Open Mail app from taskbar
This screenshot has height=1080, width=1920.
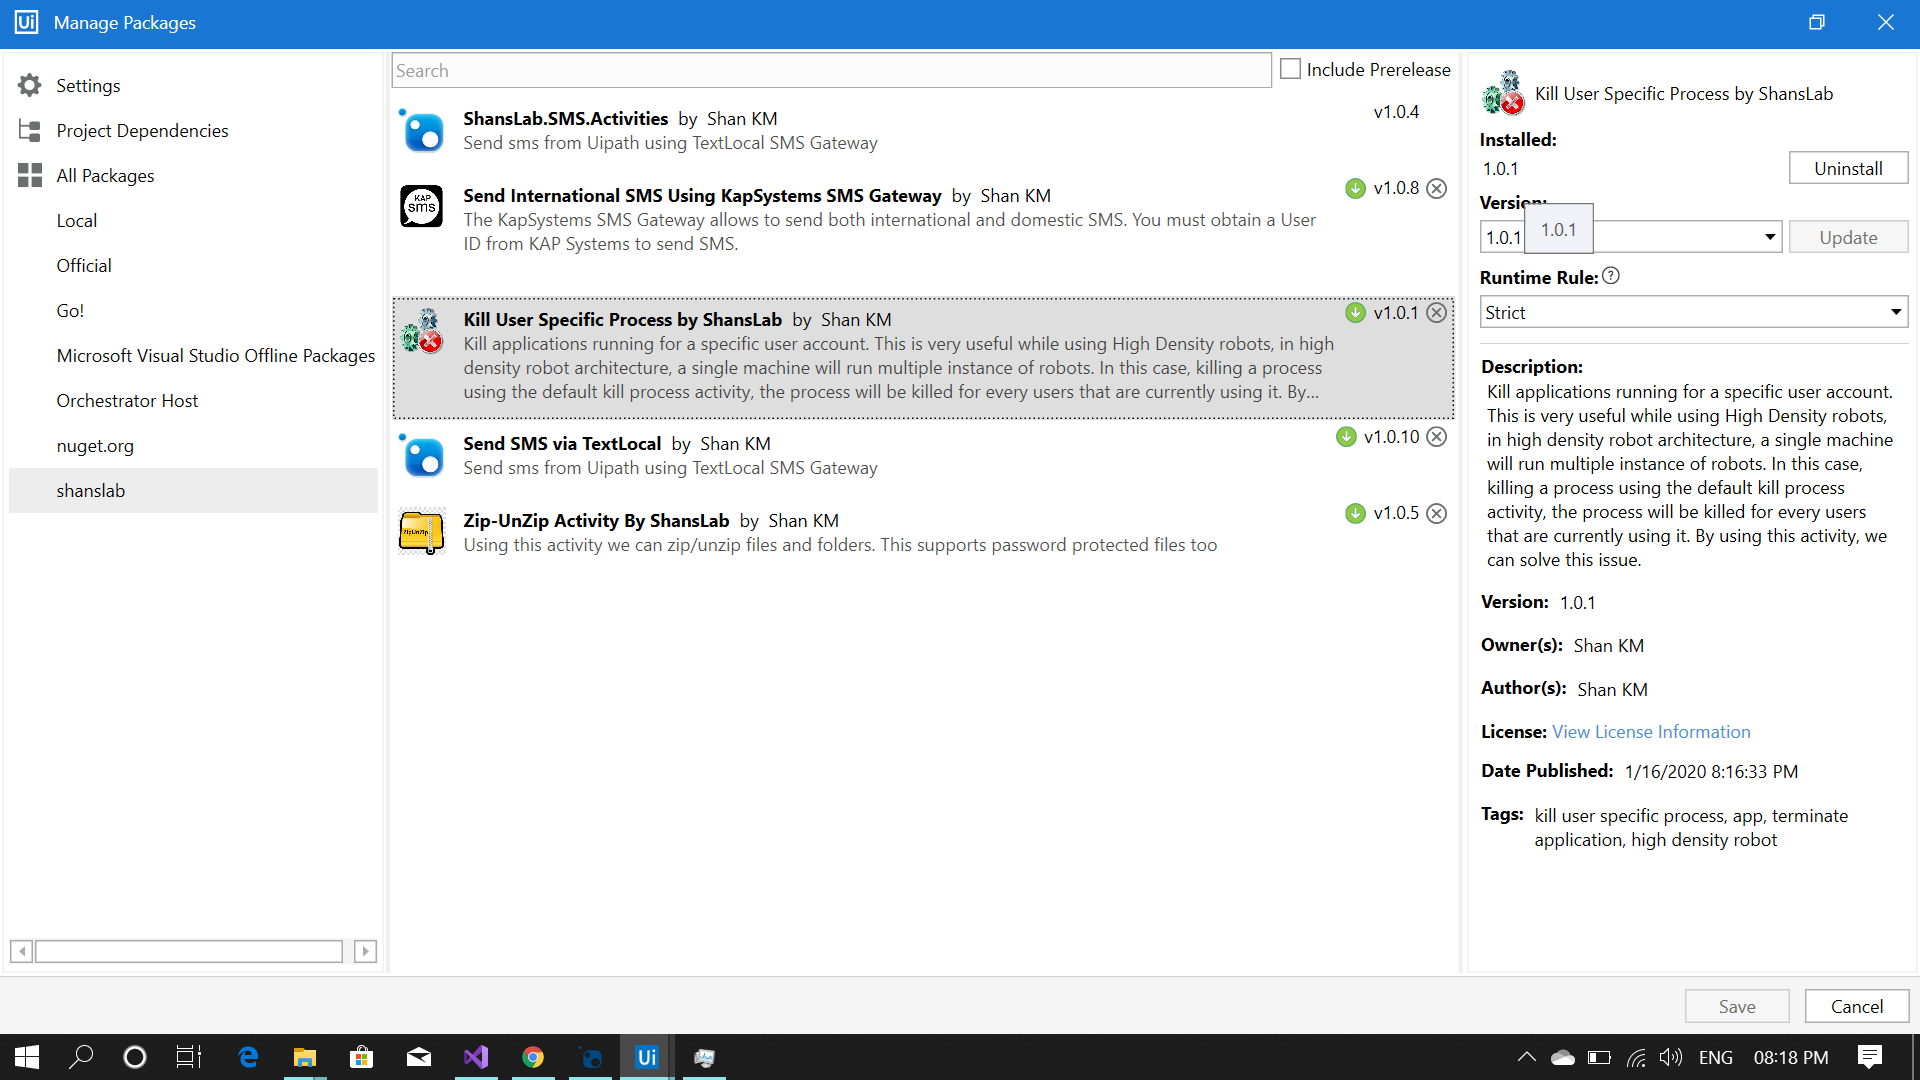click(419, 1057)
